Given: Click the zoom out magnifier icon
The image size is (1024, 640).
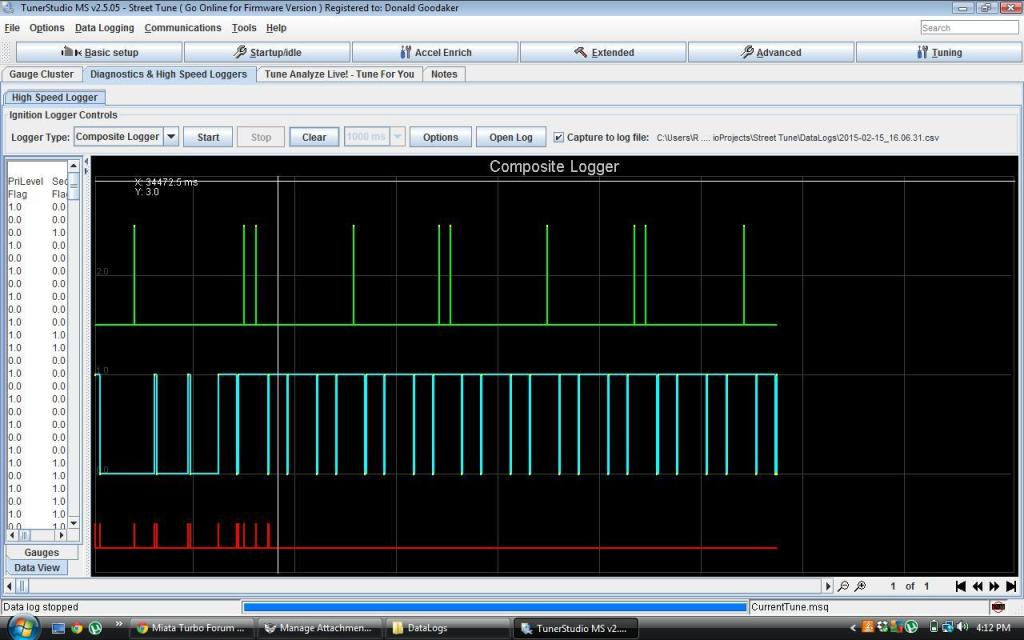Looking at the screenshot, I should (x=844, y=586).
